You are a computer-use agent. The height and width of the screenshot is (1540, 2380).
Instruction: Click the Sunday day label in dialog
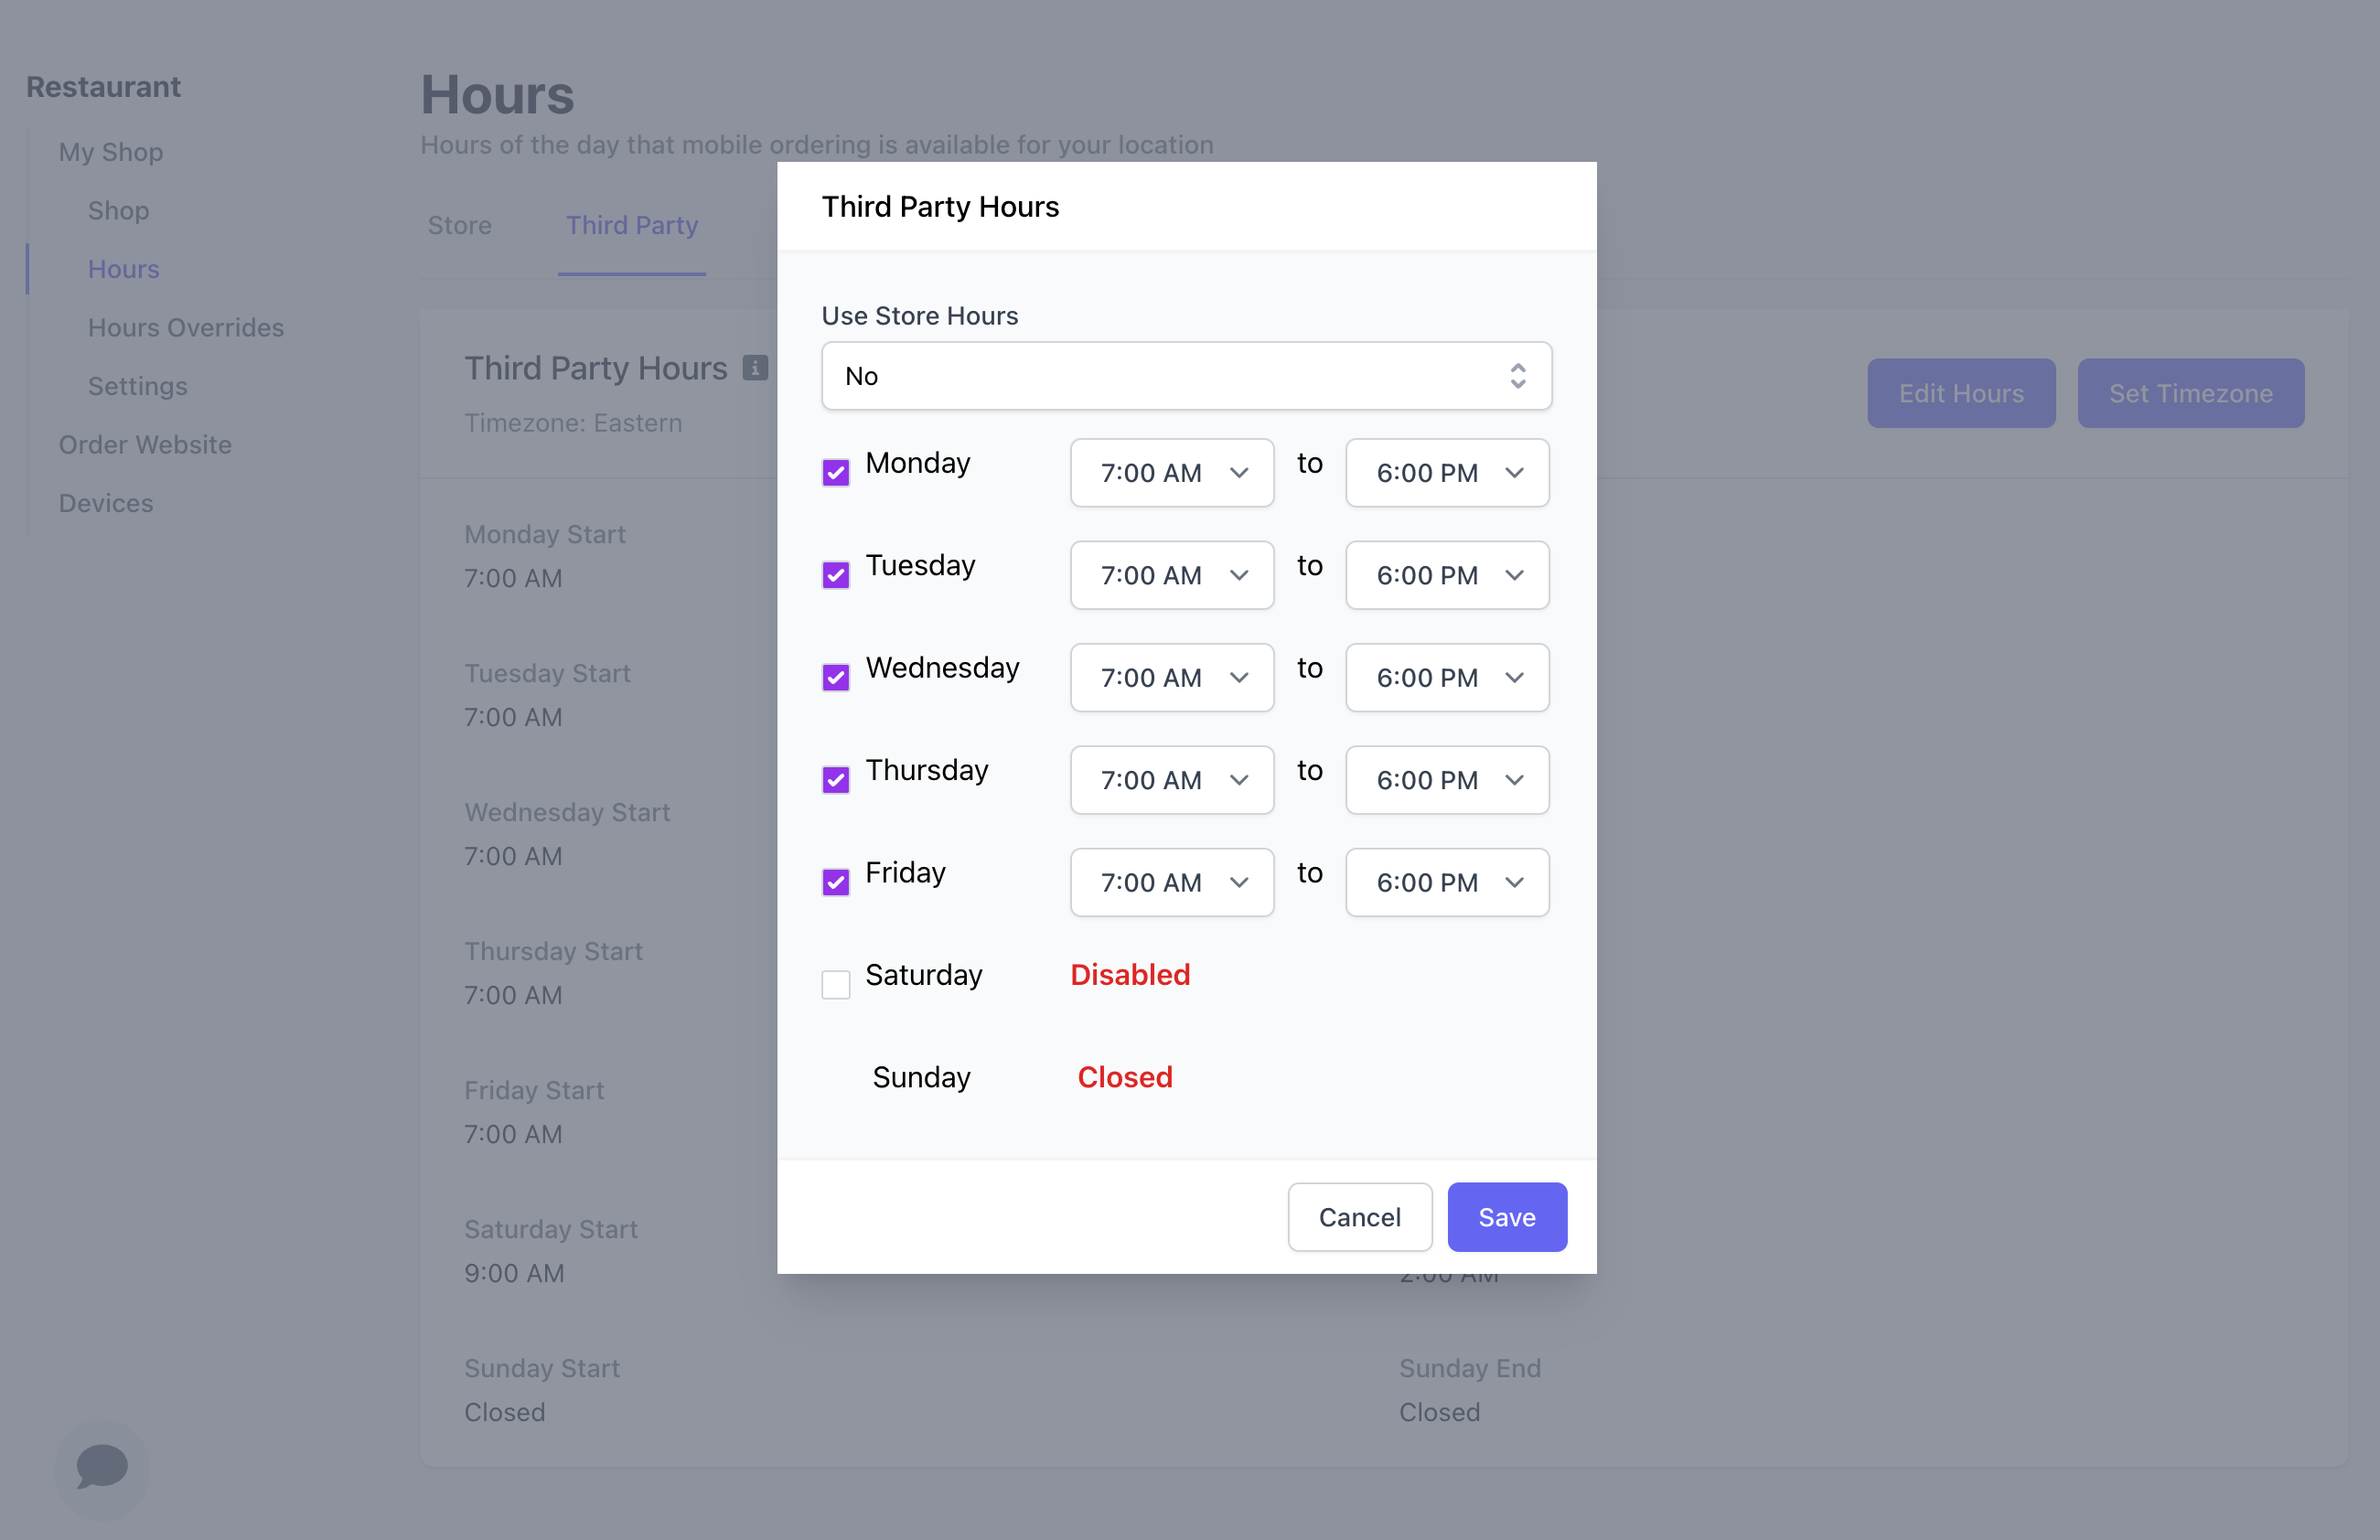click(921, 1077)
